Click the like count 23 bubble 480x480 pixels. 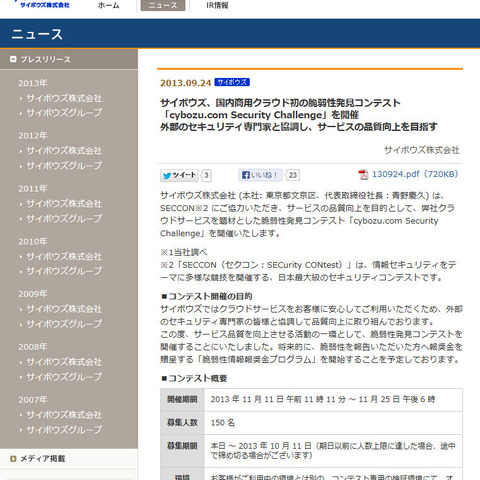tap(293, 175)
